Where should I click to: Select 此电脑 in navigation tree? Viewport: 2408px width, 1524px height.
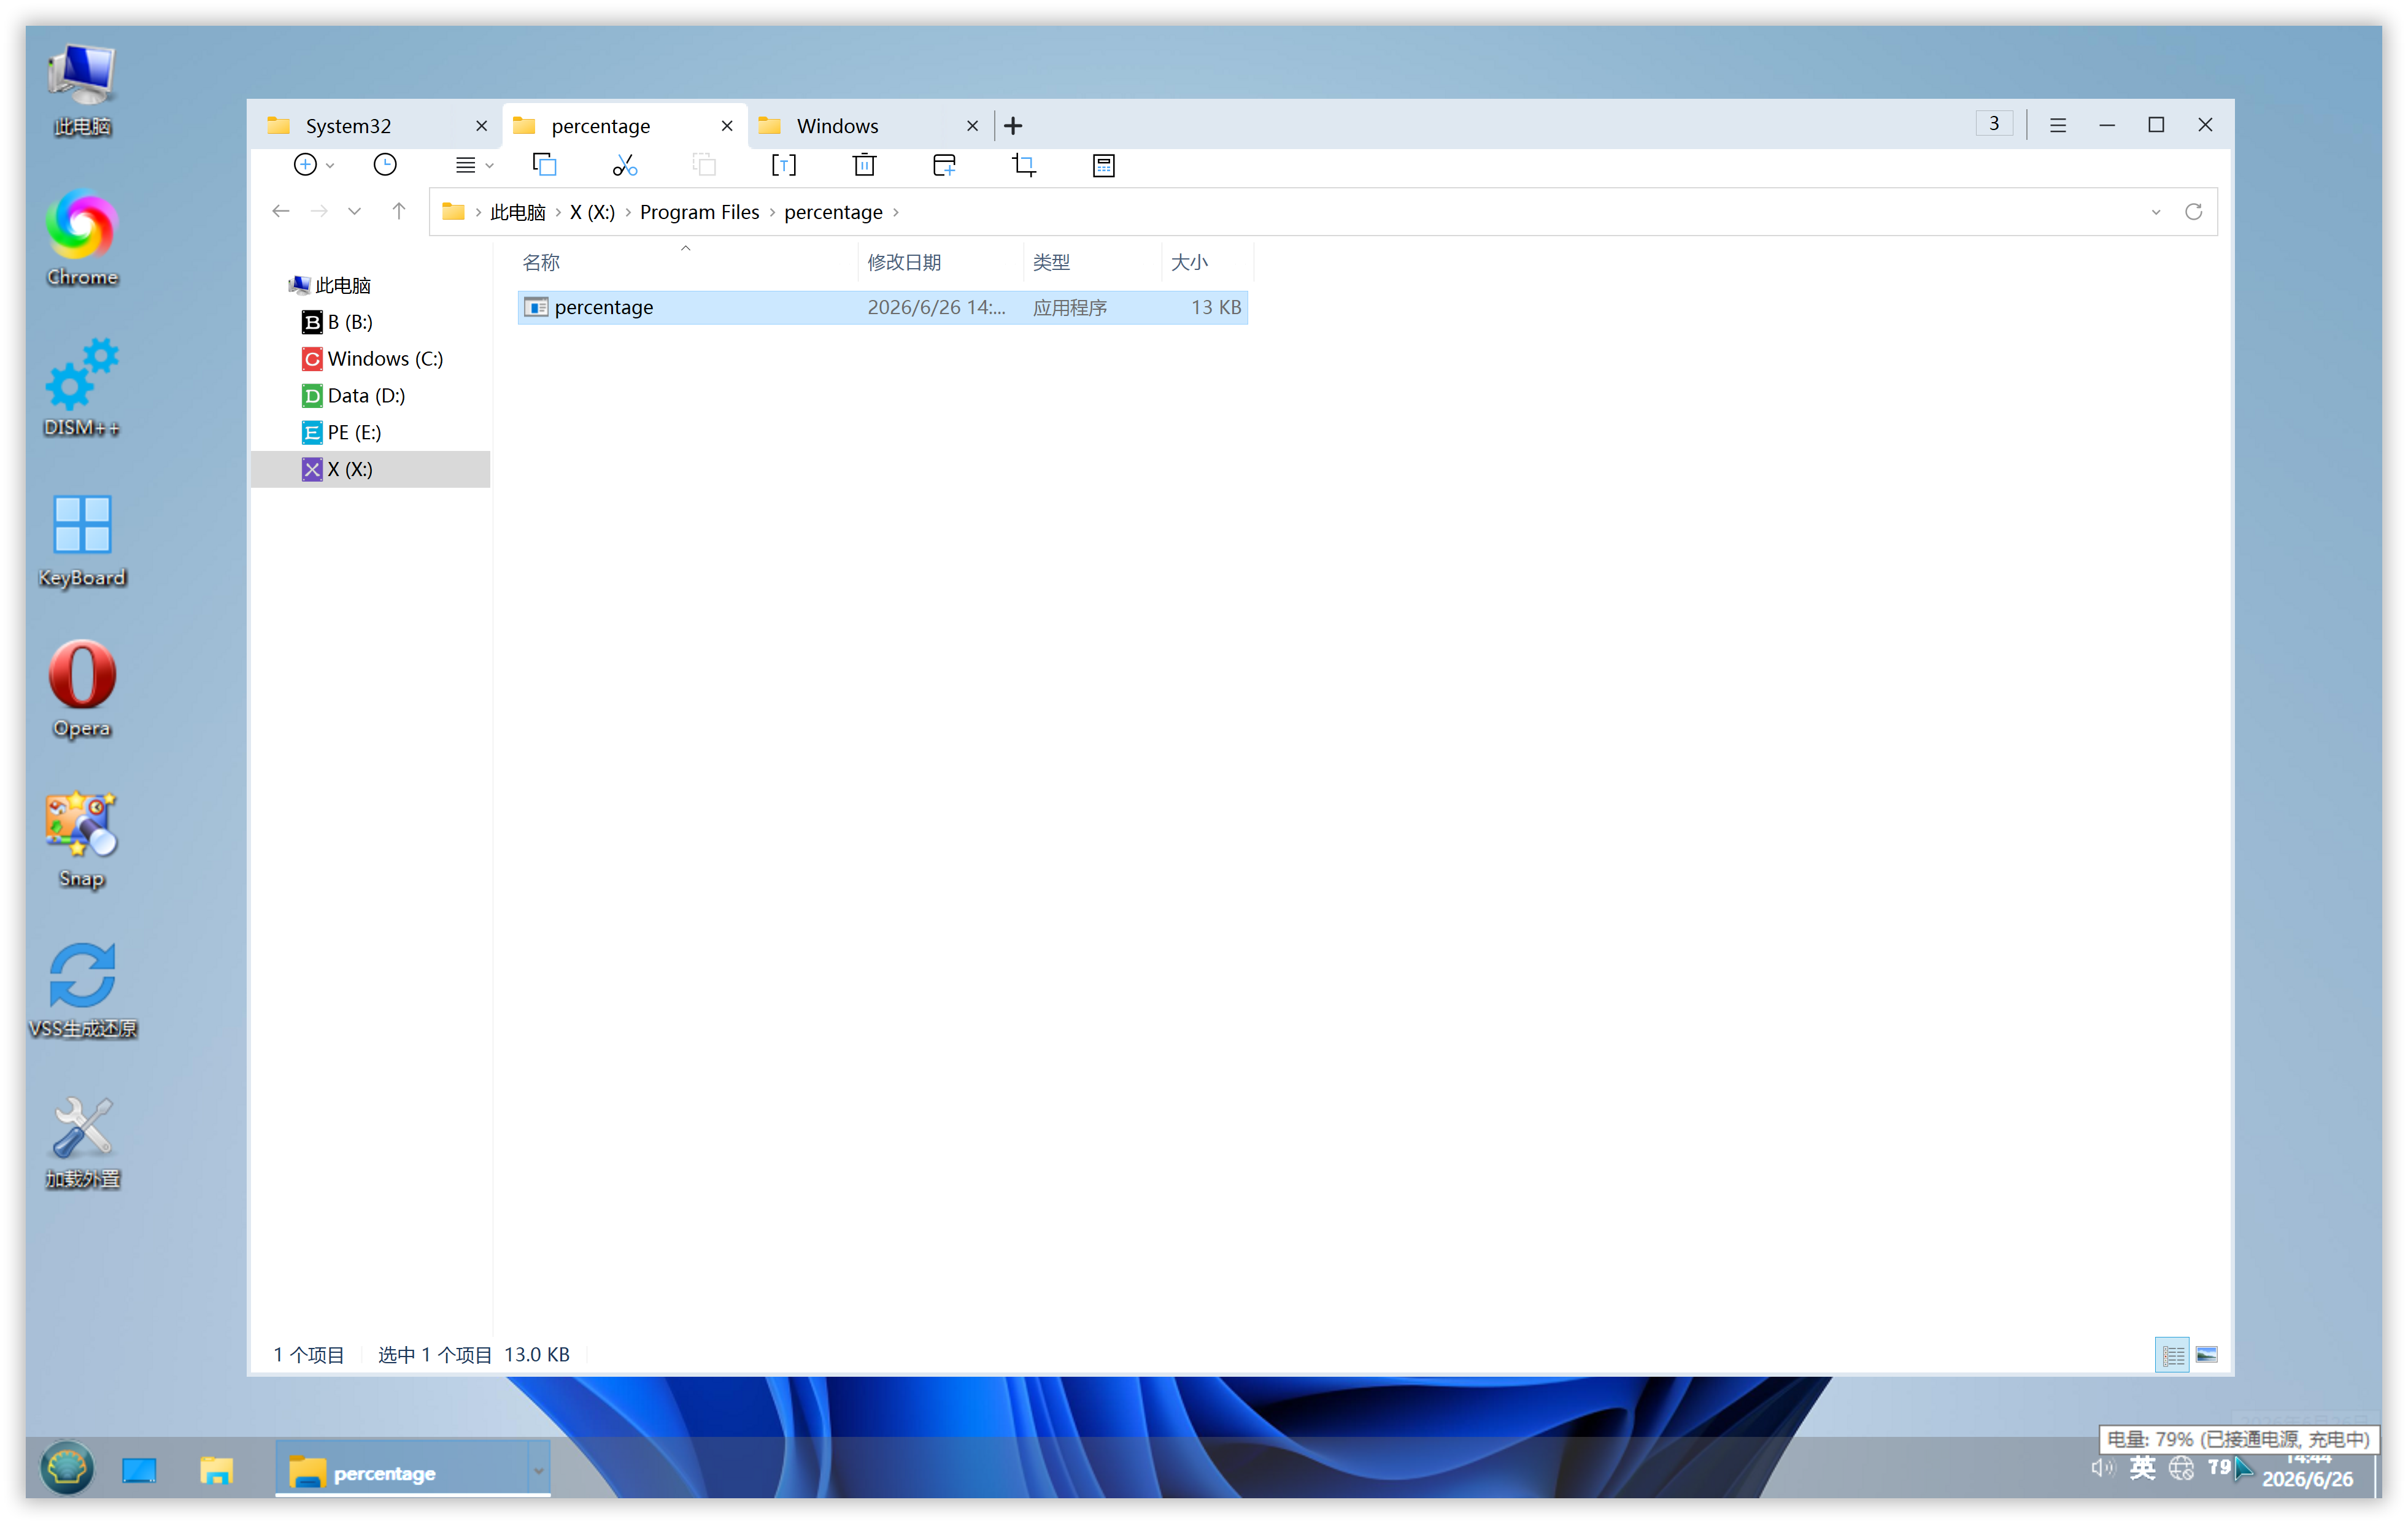point(330,285)
